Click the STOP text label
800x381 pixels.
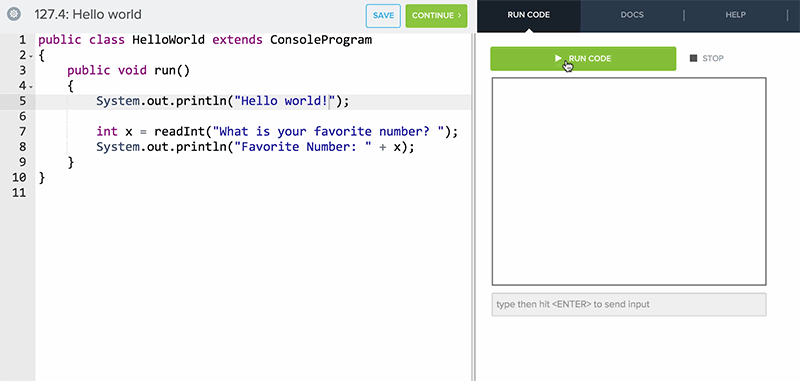[x=713, y=58]
